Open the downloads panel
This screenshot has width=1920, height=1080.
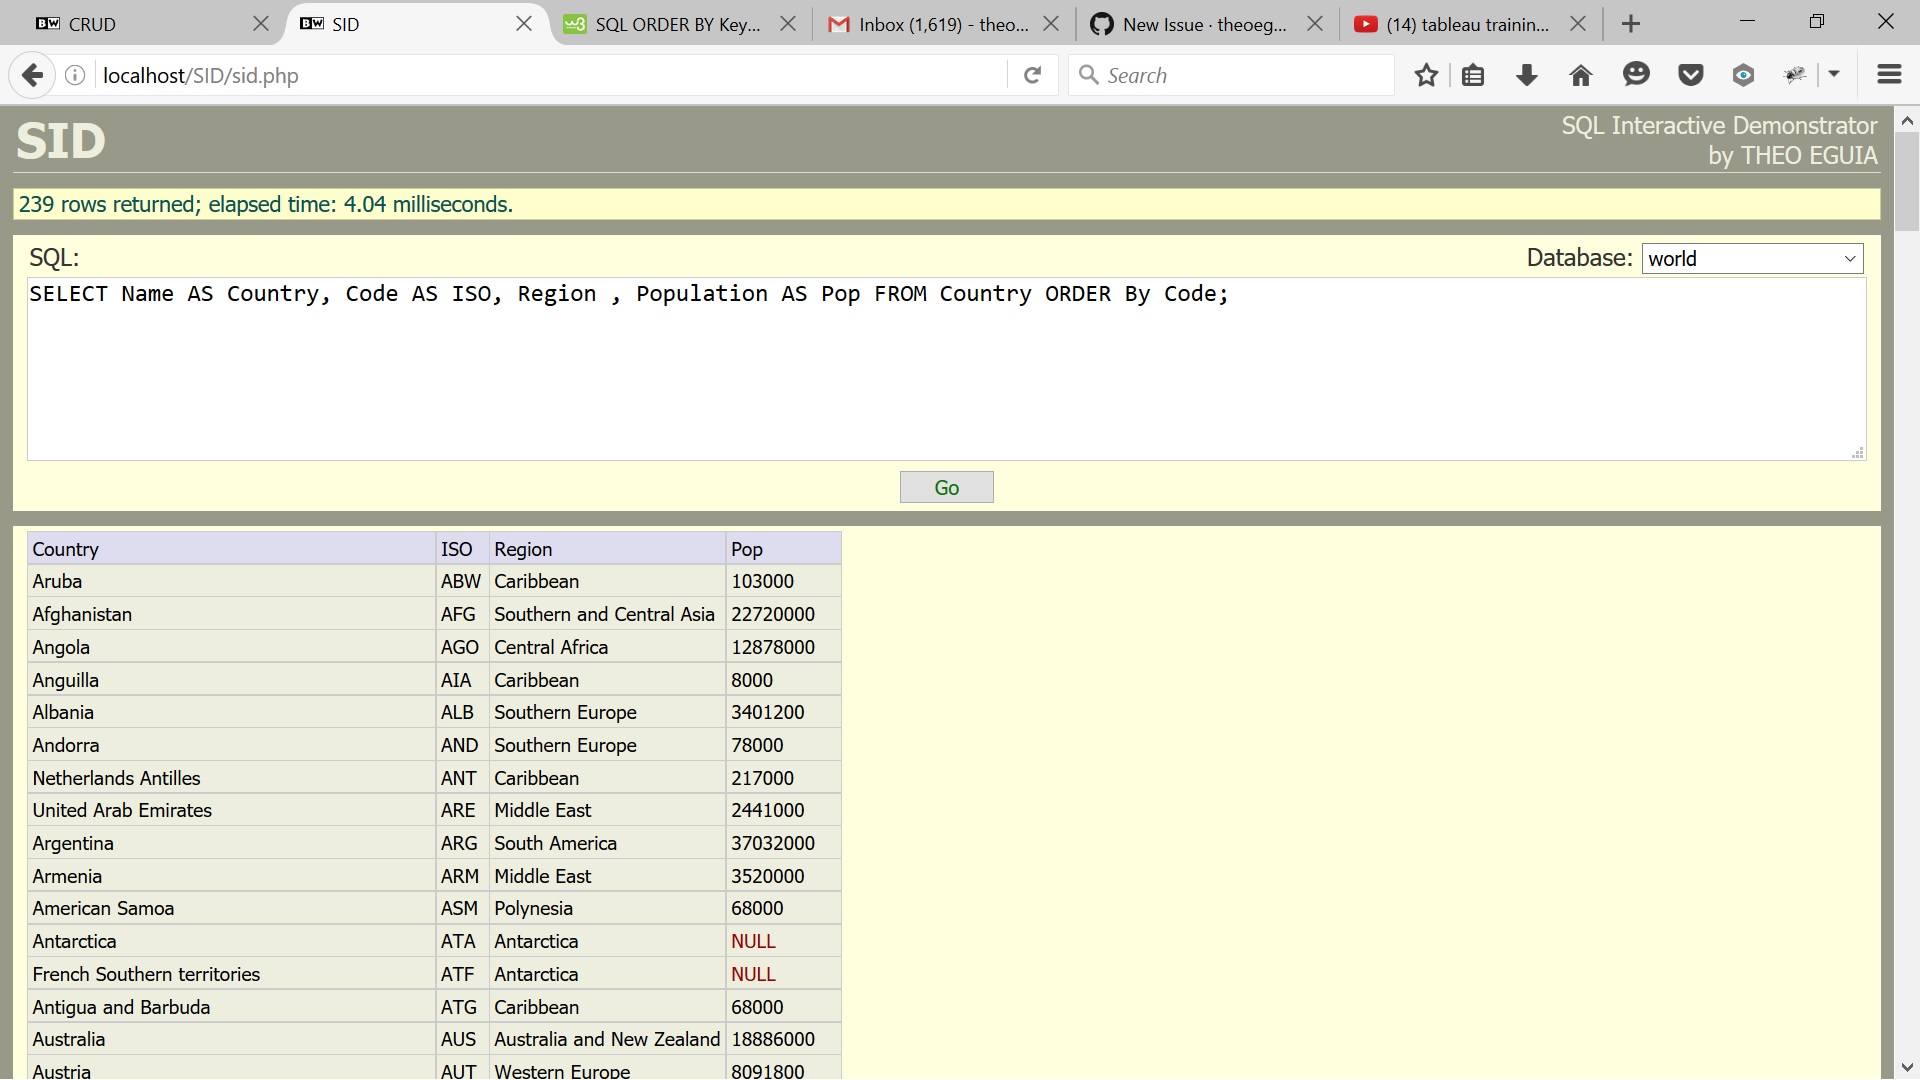pos(1526,75)
